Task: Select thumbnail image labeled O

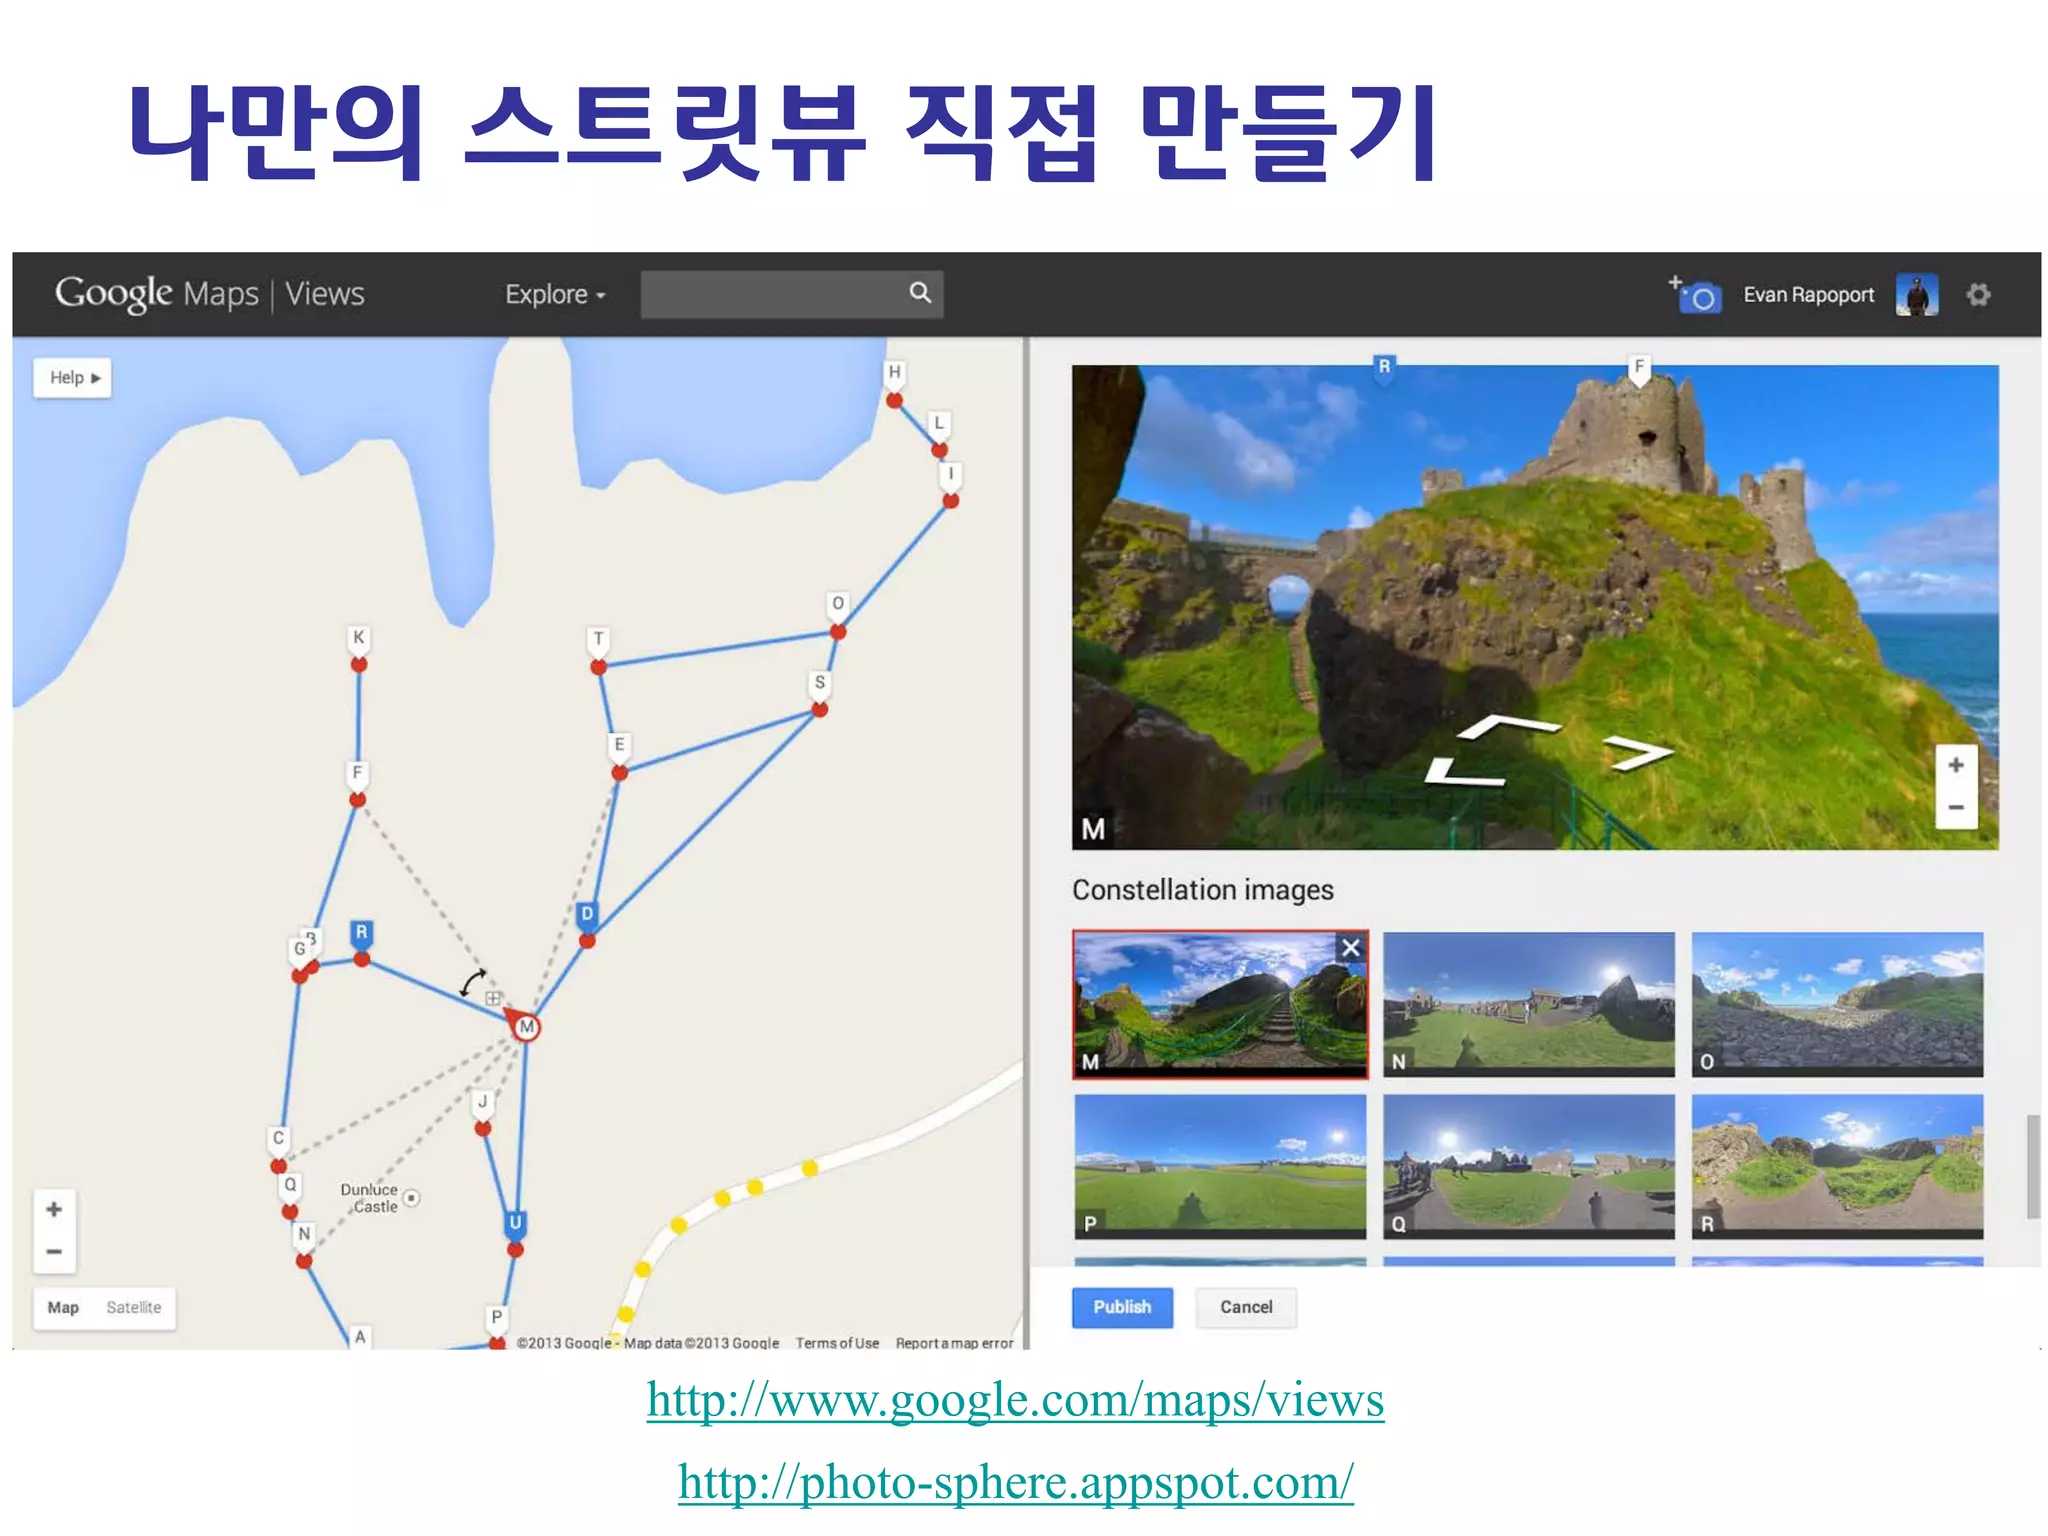Action: (x=1837, y=1003)
